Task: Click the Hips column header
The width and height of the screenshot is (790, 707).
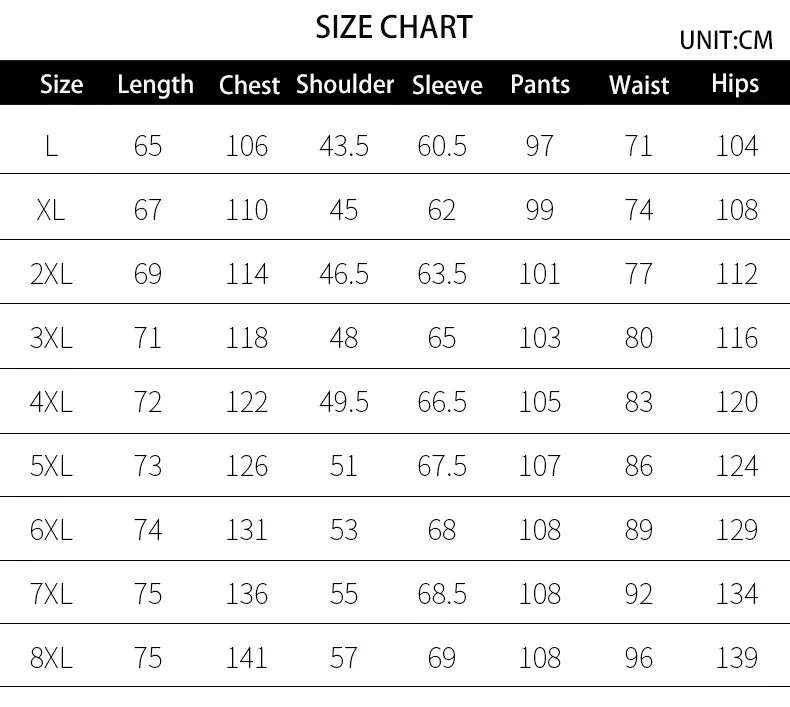Action: [x=735, y=85]
